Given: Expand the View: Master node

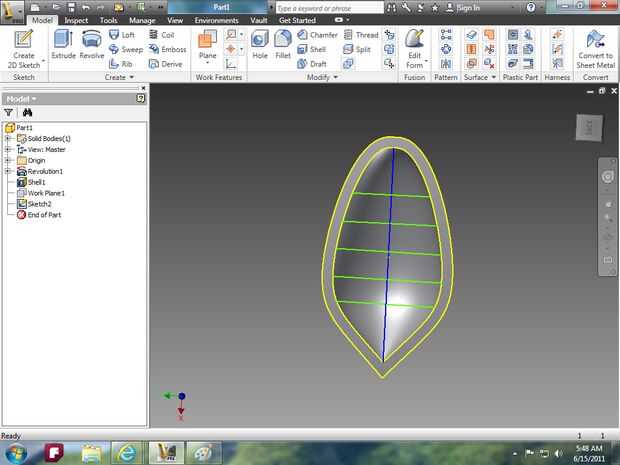Looking at the screenshot, I should point(8,149).
